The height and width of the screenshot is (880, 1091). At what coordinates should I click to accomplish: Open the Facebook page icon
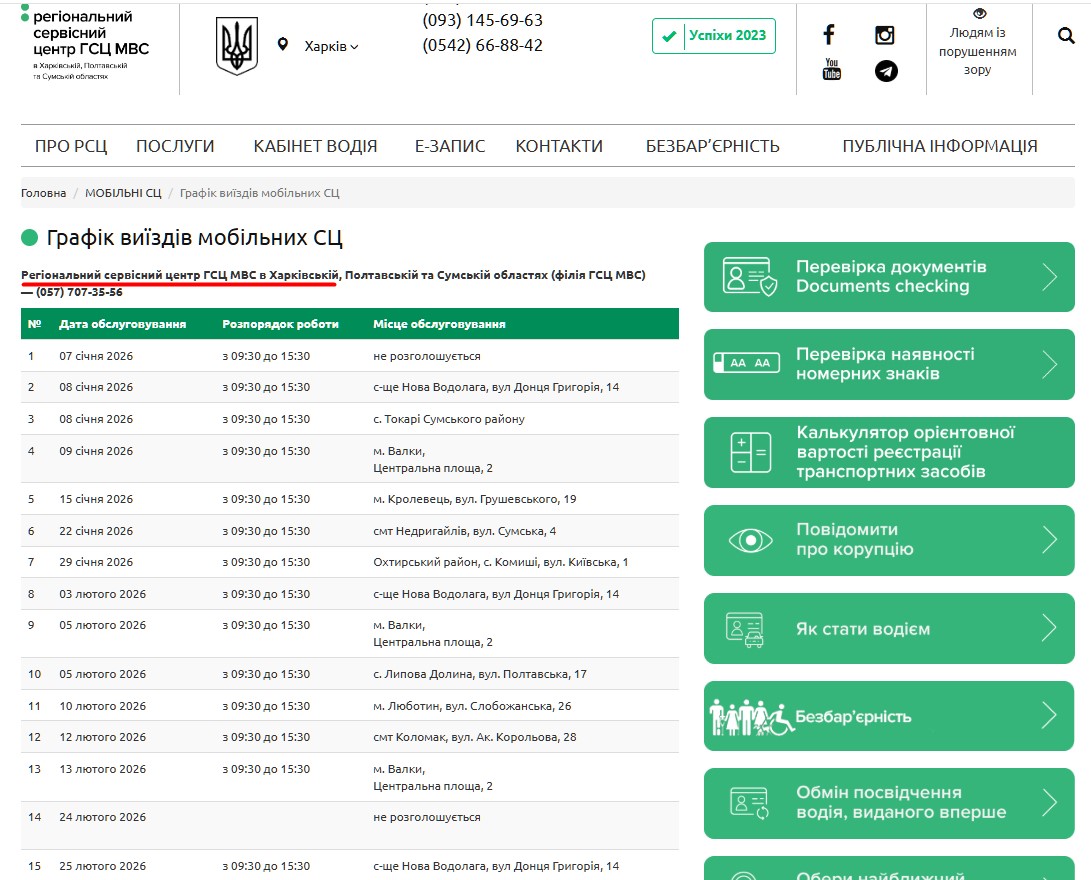829,34
